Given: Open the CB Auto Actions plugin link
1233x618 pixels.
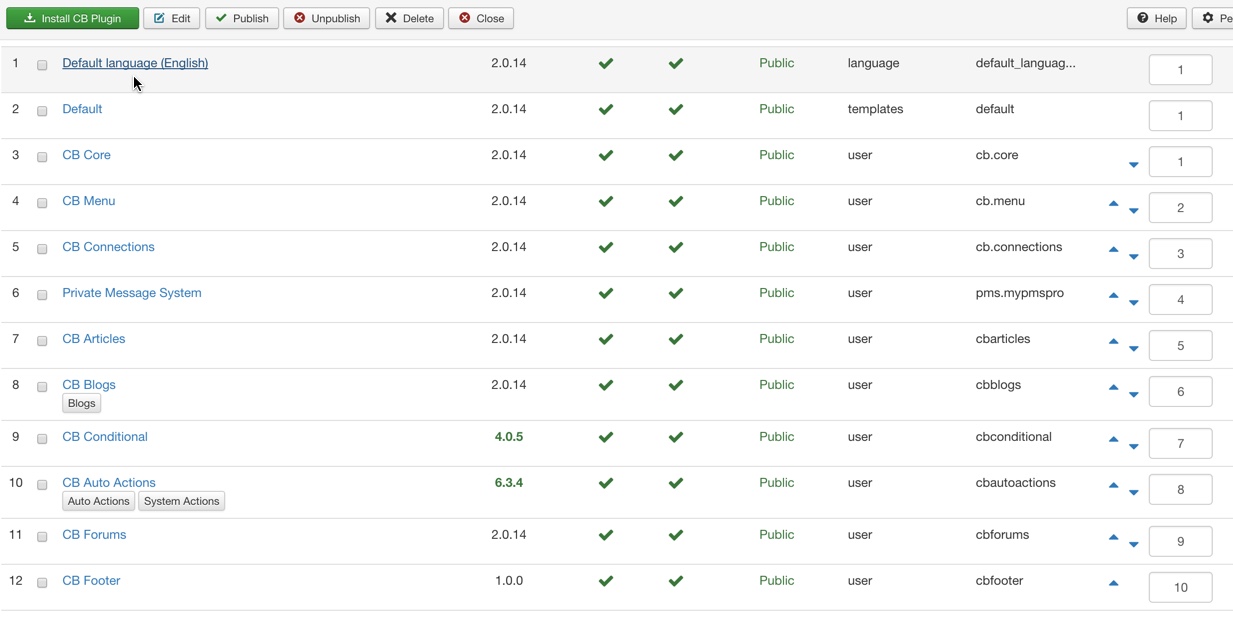Looking at the screenshot, I should click(x=109, y=483).
